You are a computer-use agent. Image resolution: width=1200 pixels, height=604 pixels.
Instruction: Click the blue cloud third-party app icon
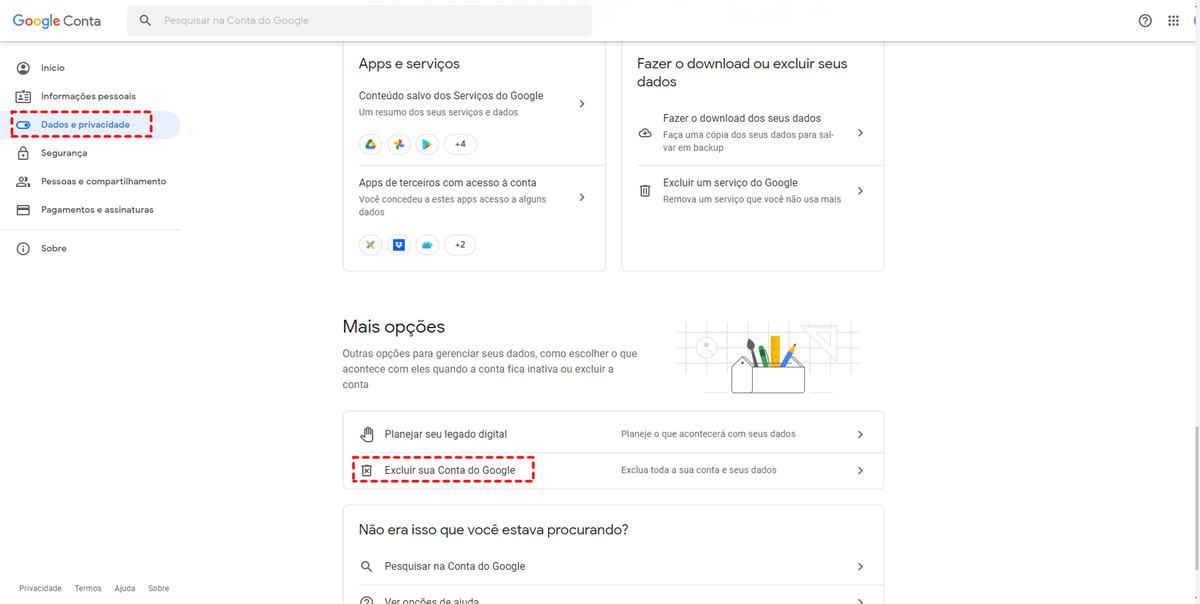click(x=427, y=244)
